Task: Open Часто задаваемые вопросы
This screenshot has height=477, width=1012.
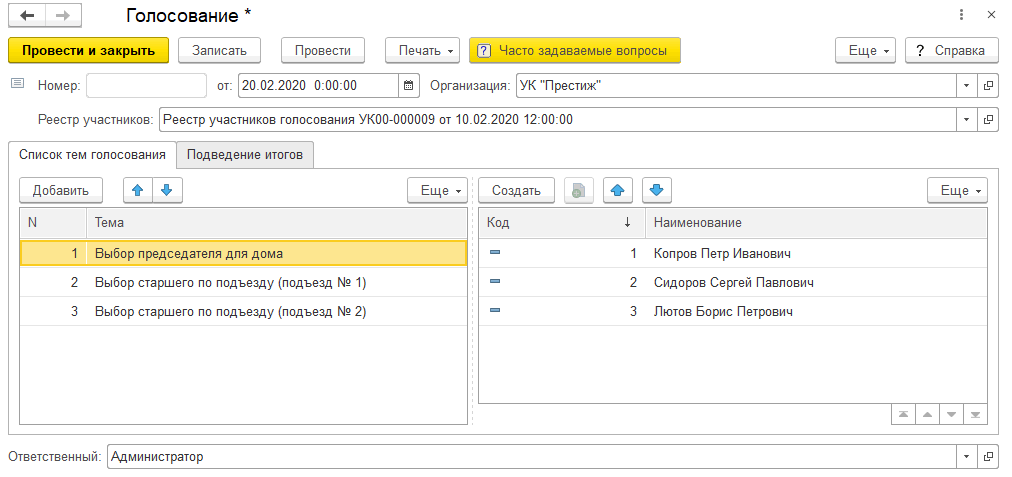Action: tap(574, 50)
